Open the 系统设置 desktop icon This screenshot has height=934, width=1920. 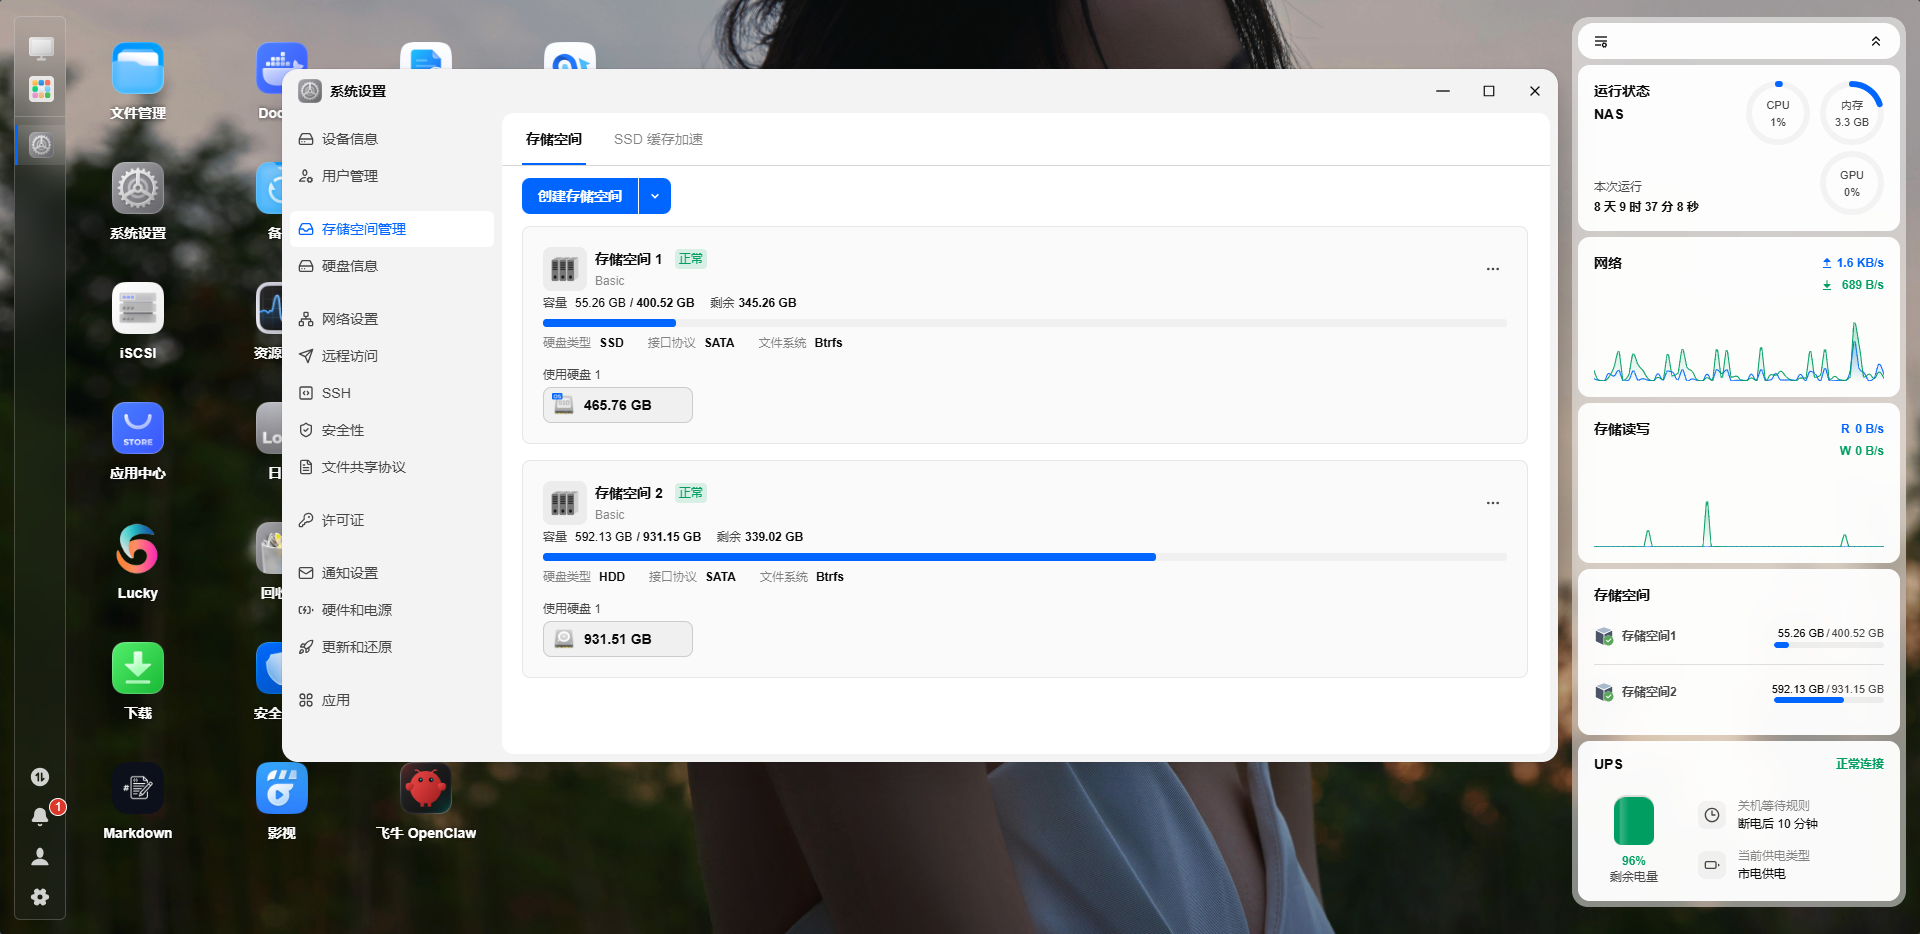138,188
